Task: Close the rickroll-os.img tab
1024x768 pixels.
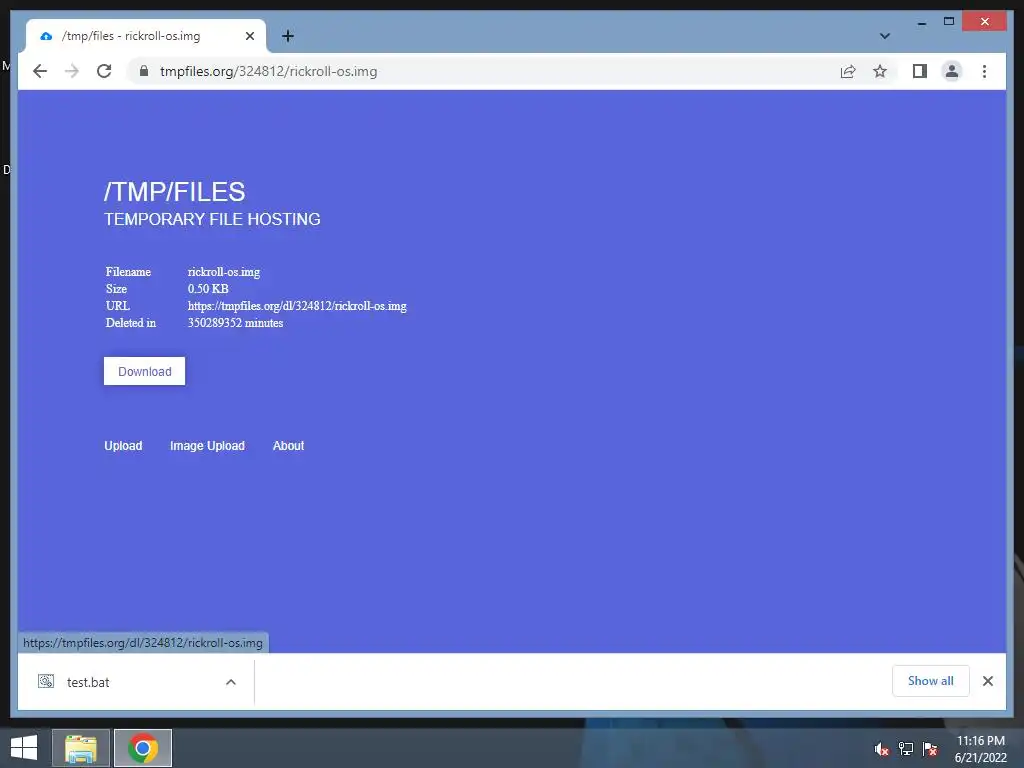Action: [x=249, y=36]
